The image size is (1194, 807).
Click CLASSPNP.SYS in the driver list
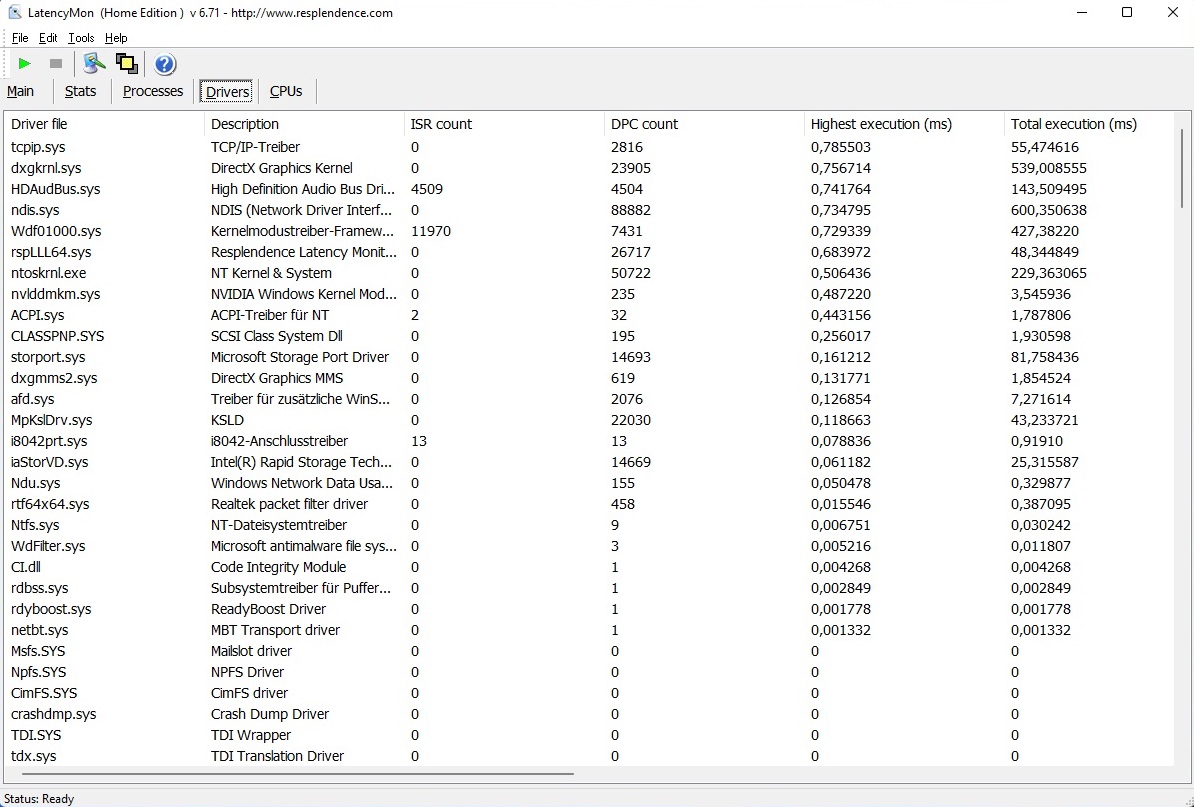[x=590, y=336]
